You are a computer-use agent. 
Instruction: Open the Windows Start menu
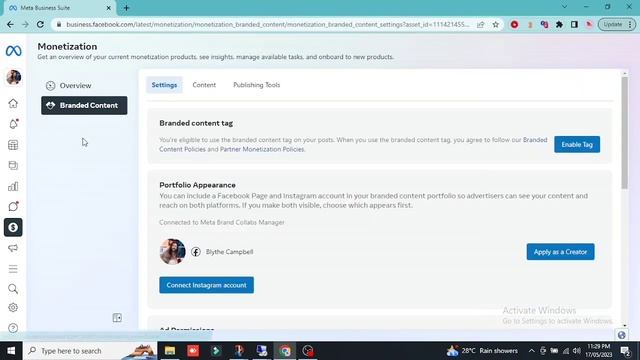[x=11, y=351]
